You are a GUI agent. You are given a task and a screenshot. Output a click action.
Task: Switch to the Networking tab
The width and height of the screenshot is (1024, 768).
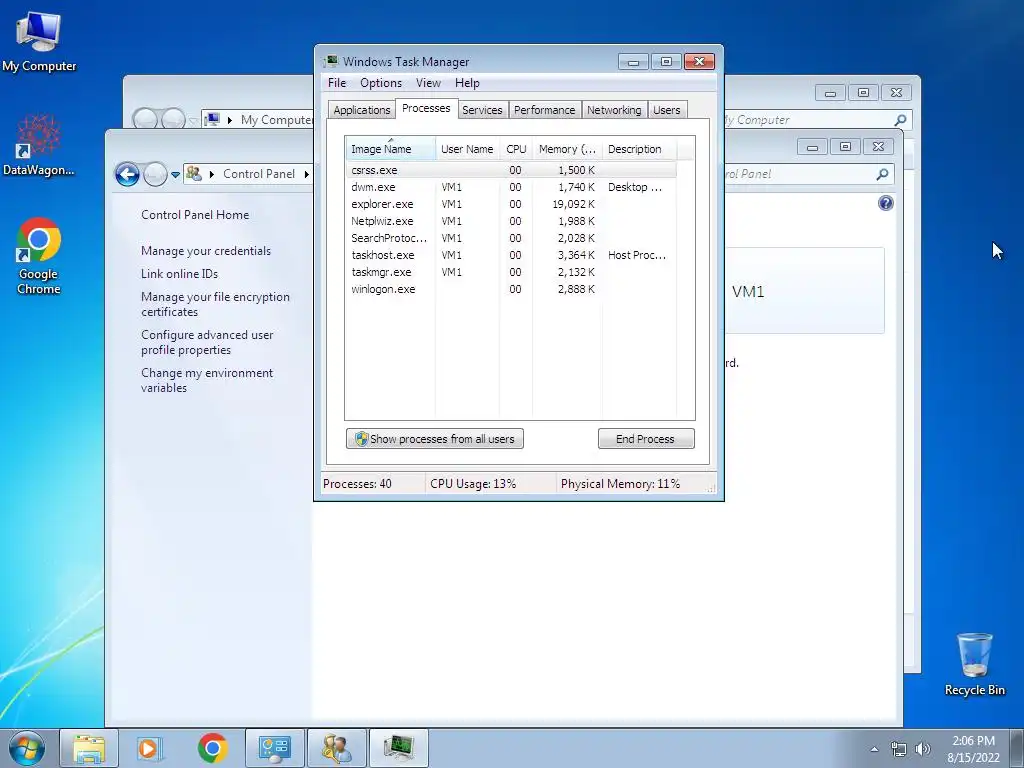pyautogui.click(x=614, y=110)
